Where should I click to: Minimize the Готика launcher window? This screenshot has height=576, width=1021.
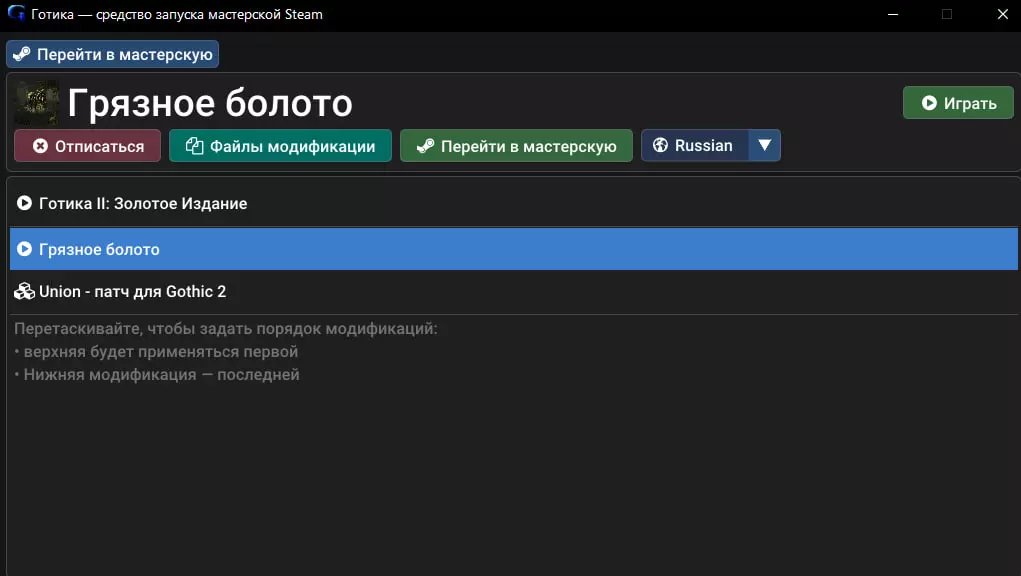tap(893, 14)
